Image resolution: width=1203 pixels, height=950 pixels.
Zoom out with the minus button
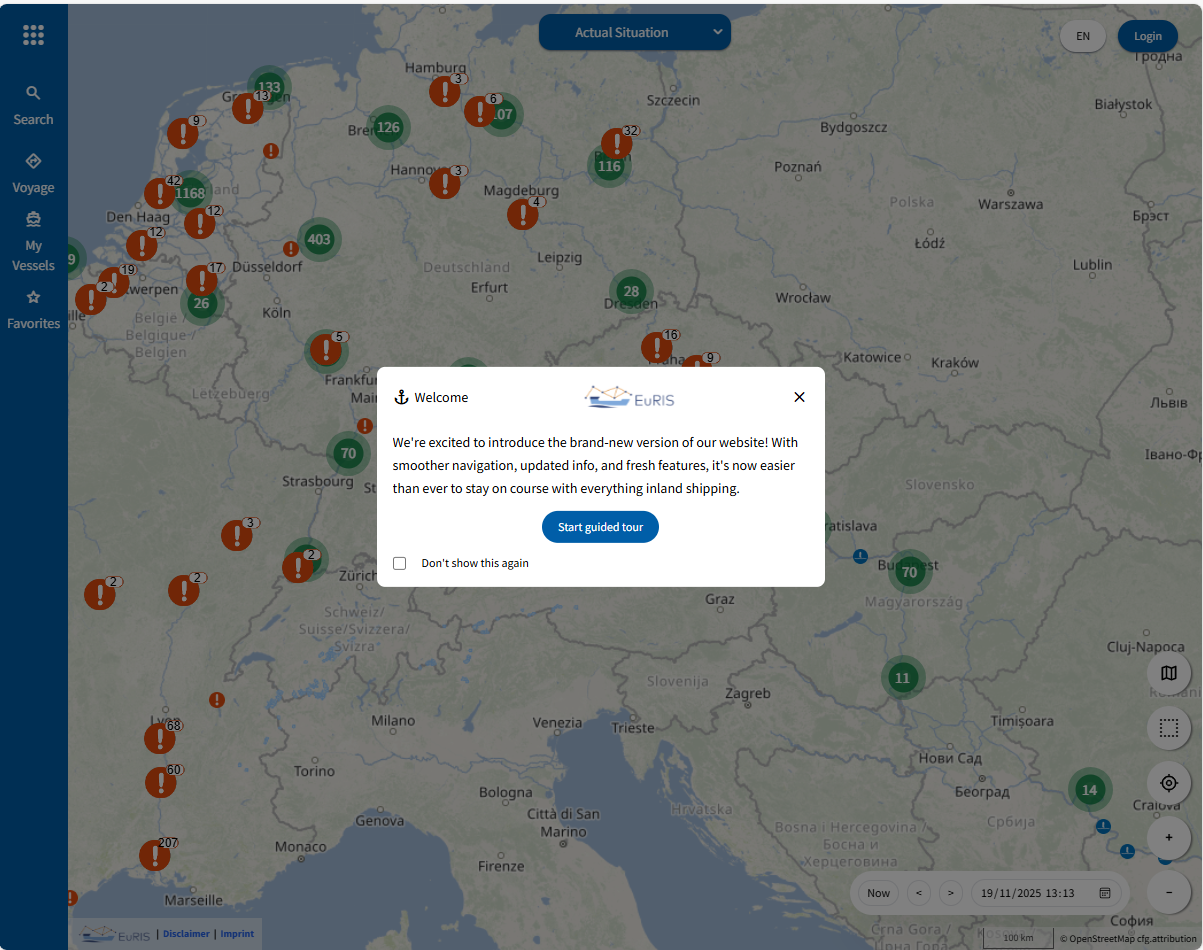1168,892
